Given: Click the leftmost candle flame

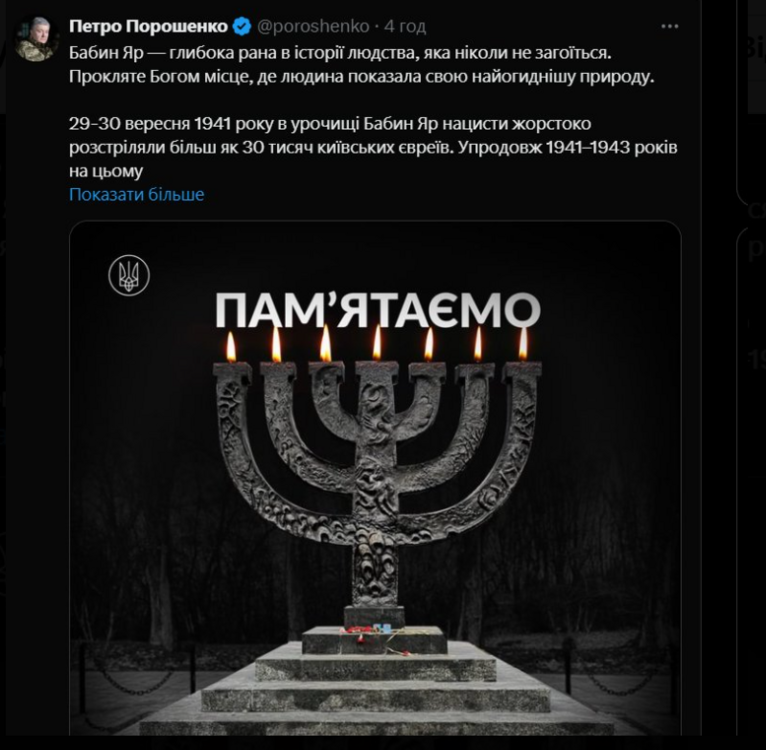Looking at the screenshot, I should pos(231,347).
